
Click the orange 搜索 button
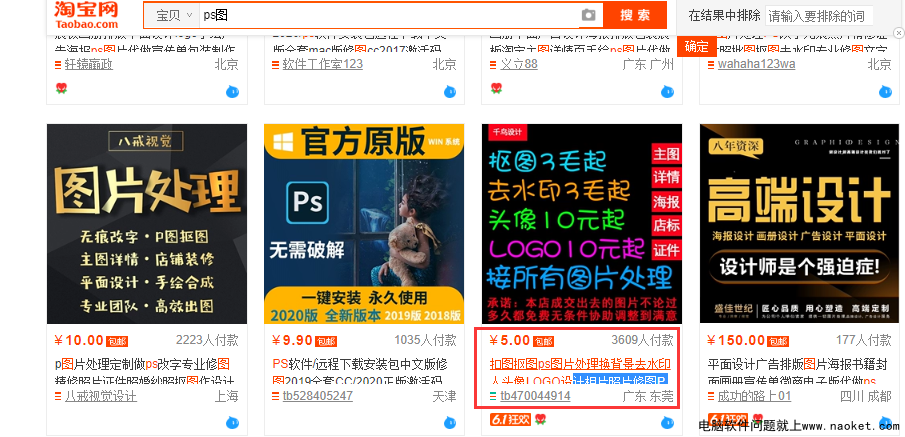(x=635, y=16)
